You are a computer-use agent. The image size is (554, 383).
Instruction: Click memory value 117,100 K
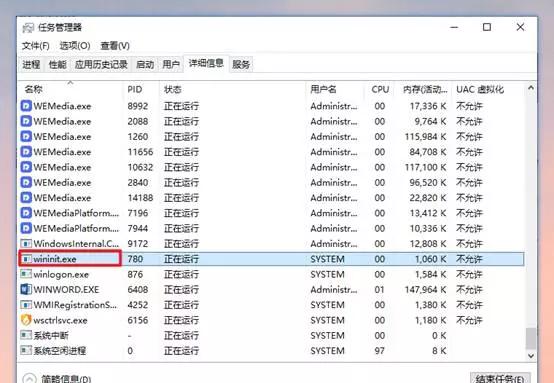point(425,167)
